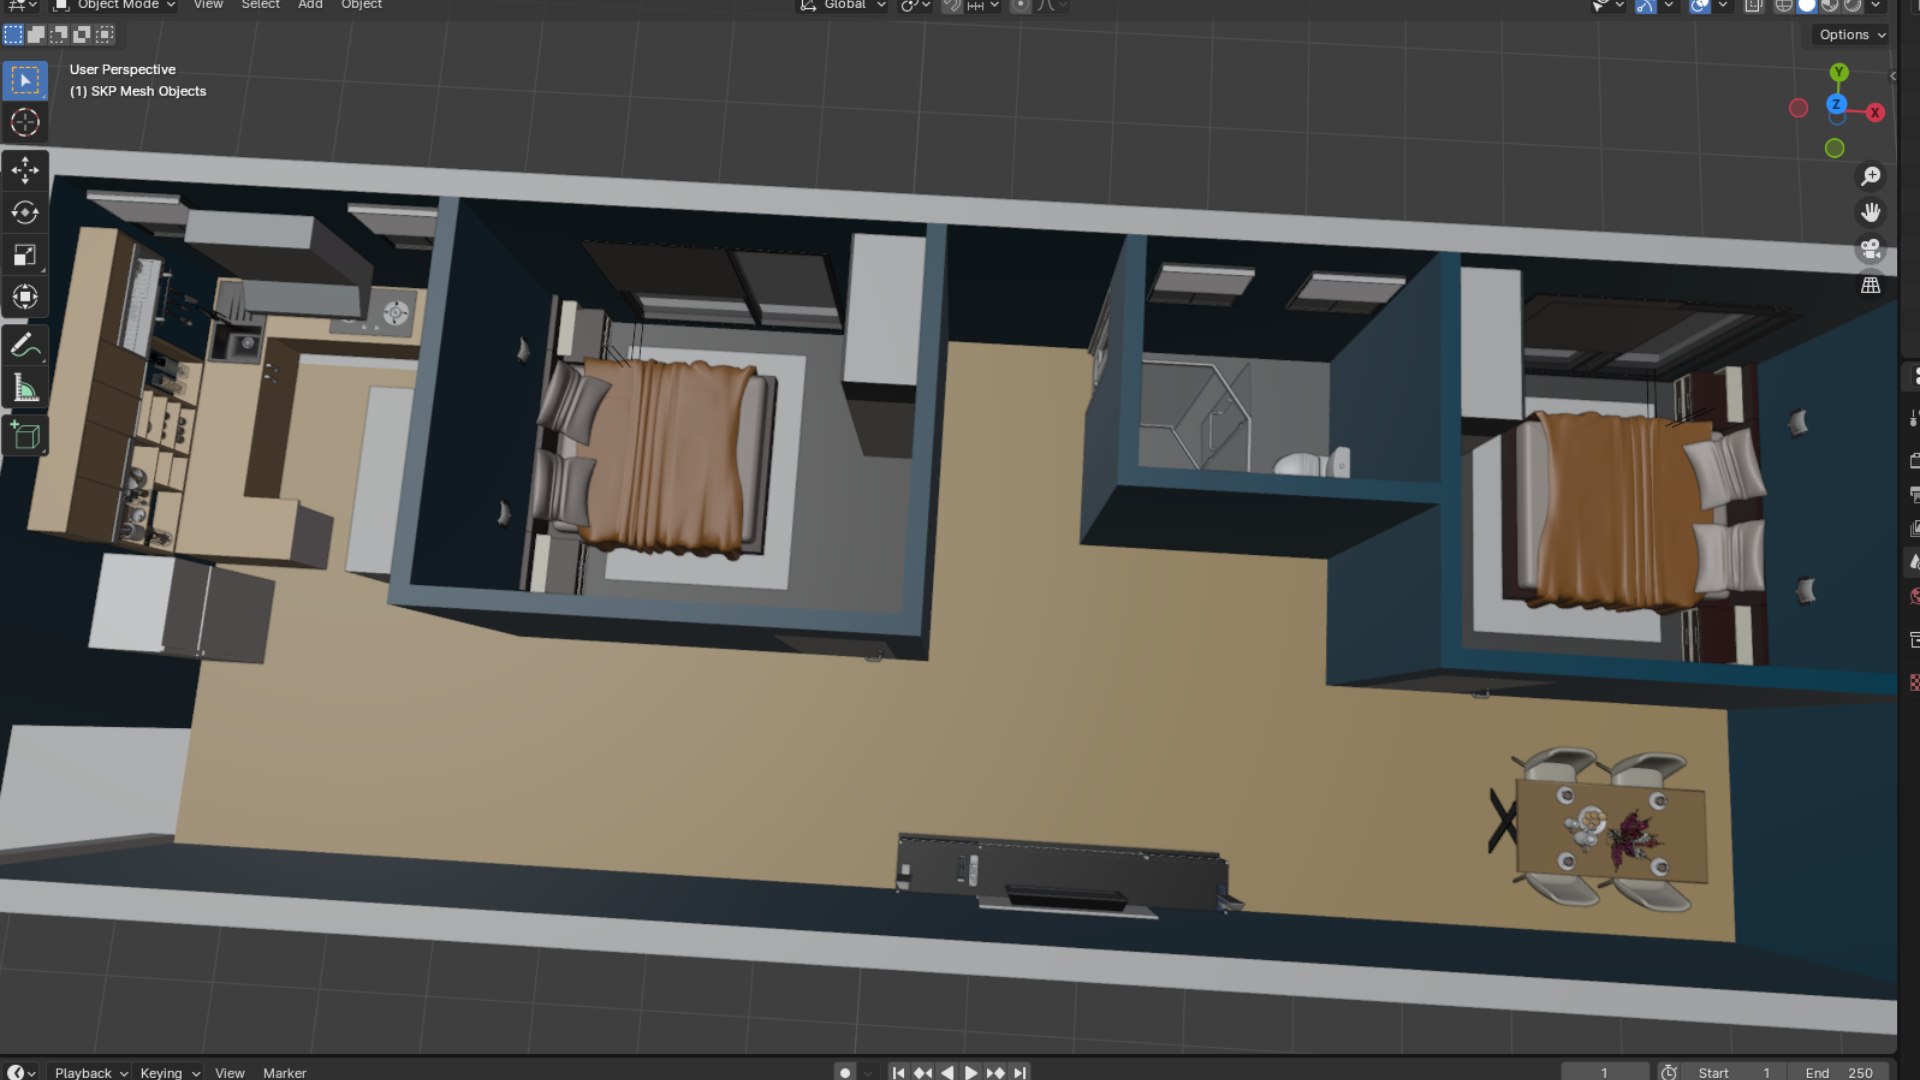Click the negative X axis gizmo circle
The width and height of the screenshot is (1920, 1080).
(1798, 108)
